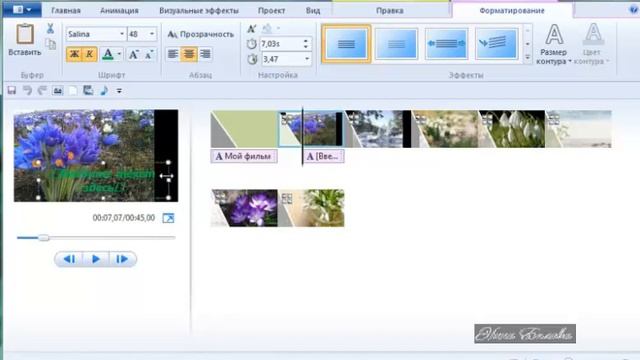Viewport: 640px width, 360px height.
Task: Toggle italic (К) formatting
Action: tap(90, 54)
